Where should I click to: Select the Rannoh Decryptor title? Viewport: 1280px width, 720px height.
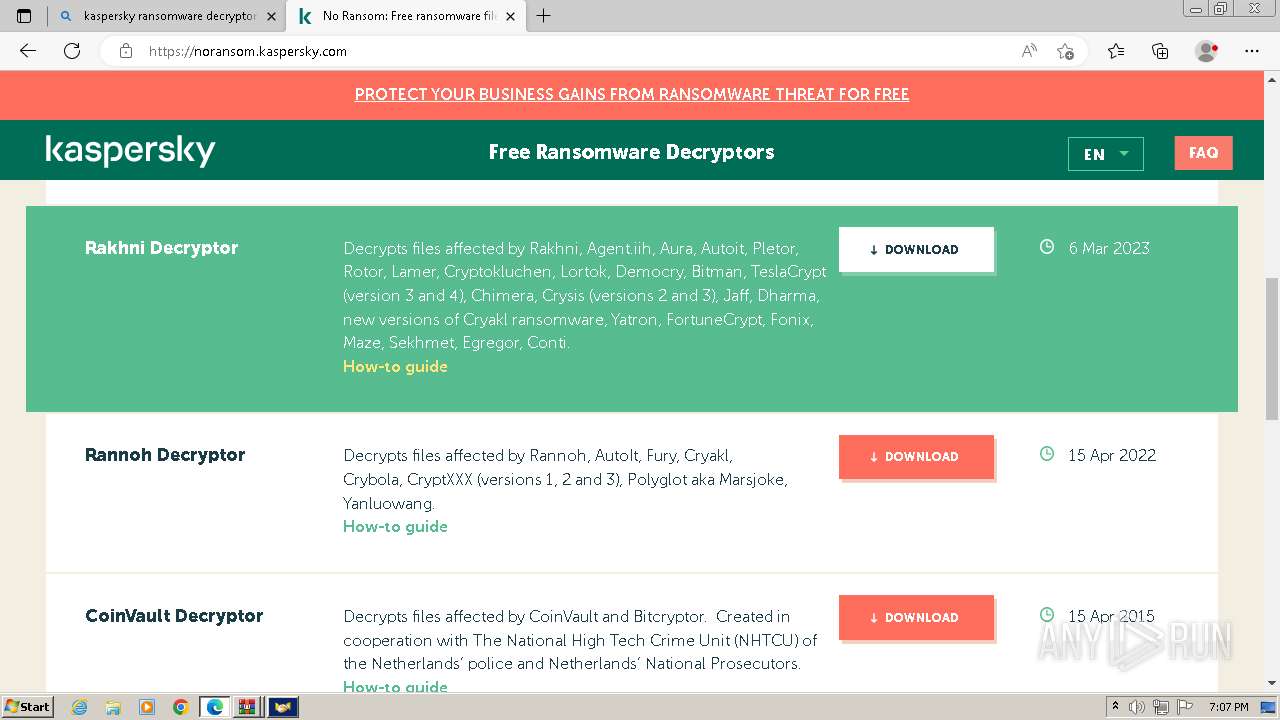[x=165, y=455]
